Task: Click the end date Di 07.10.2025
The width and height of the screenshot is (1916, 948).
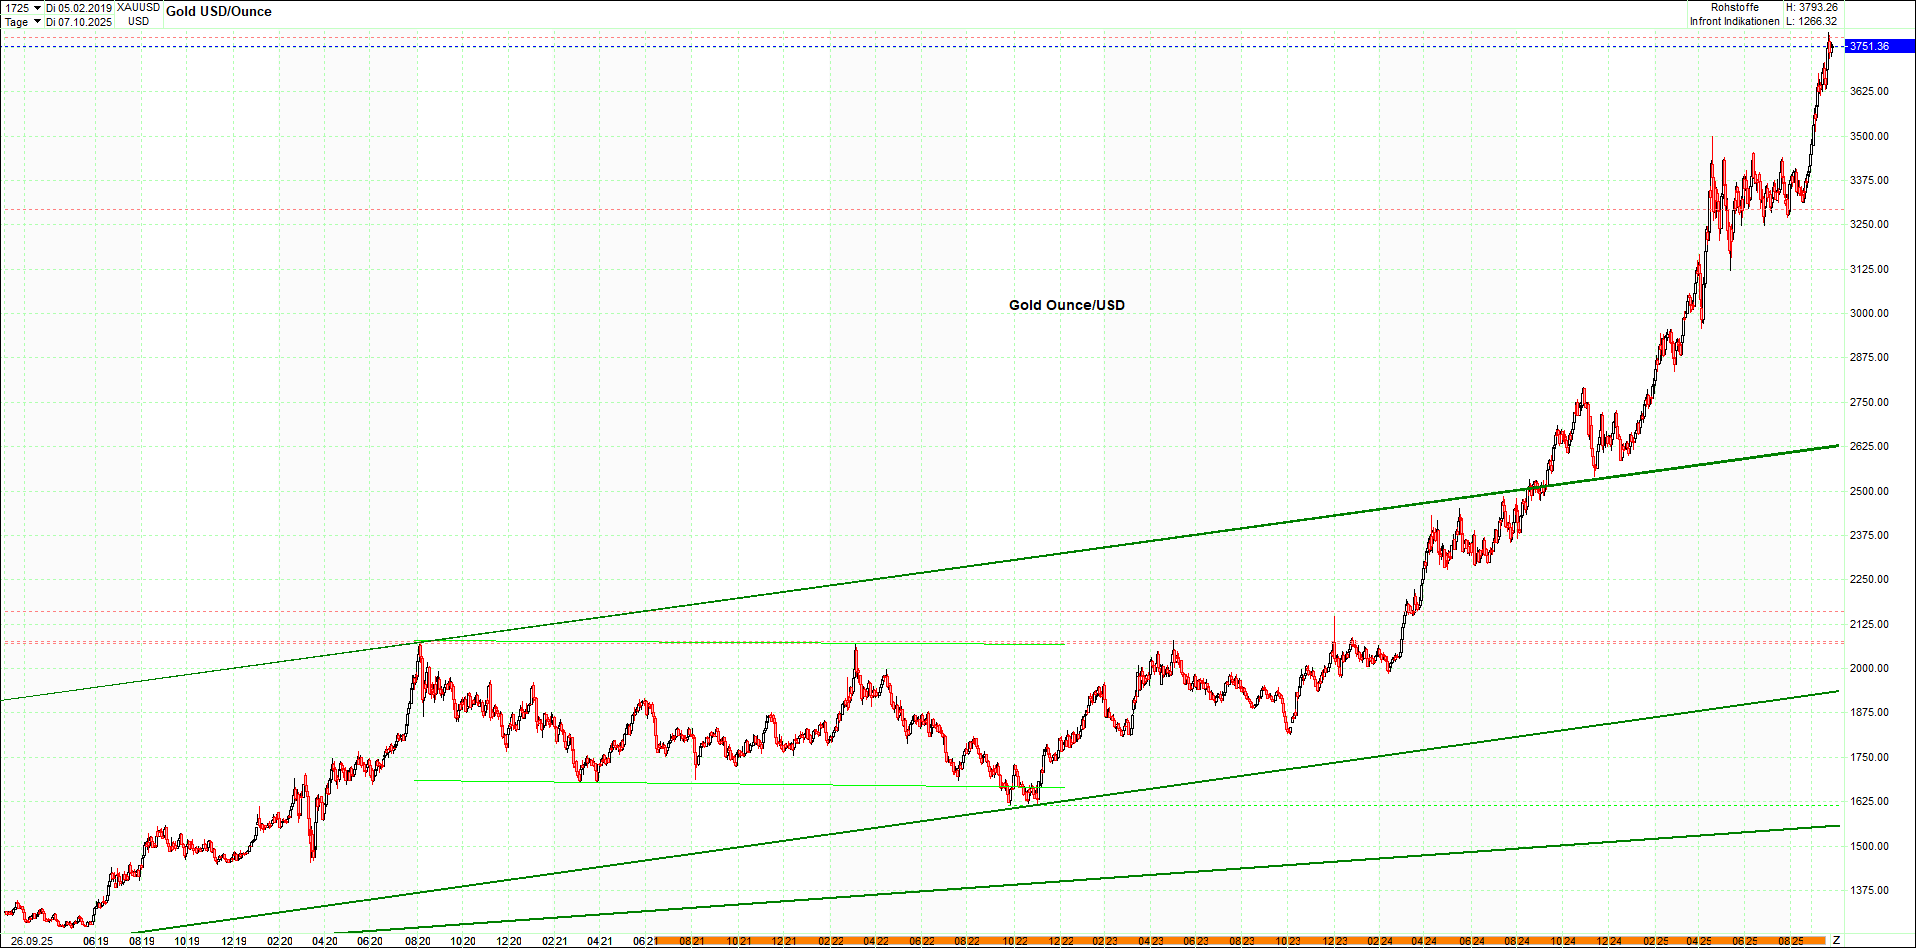Action: [78, 21]
